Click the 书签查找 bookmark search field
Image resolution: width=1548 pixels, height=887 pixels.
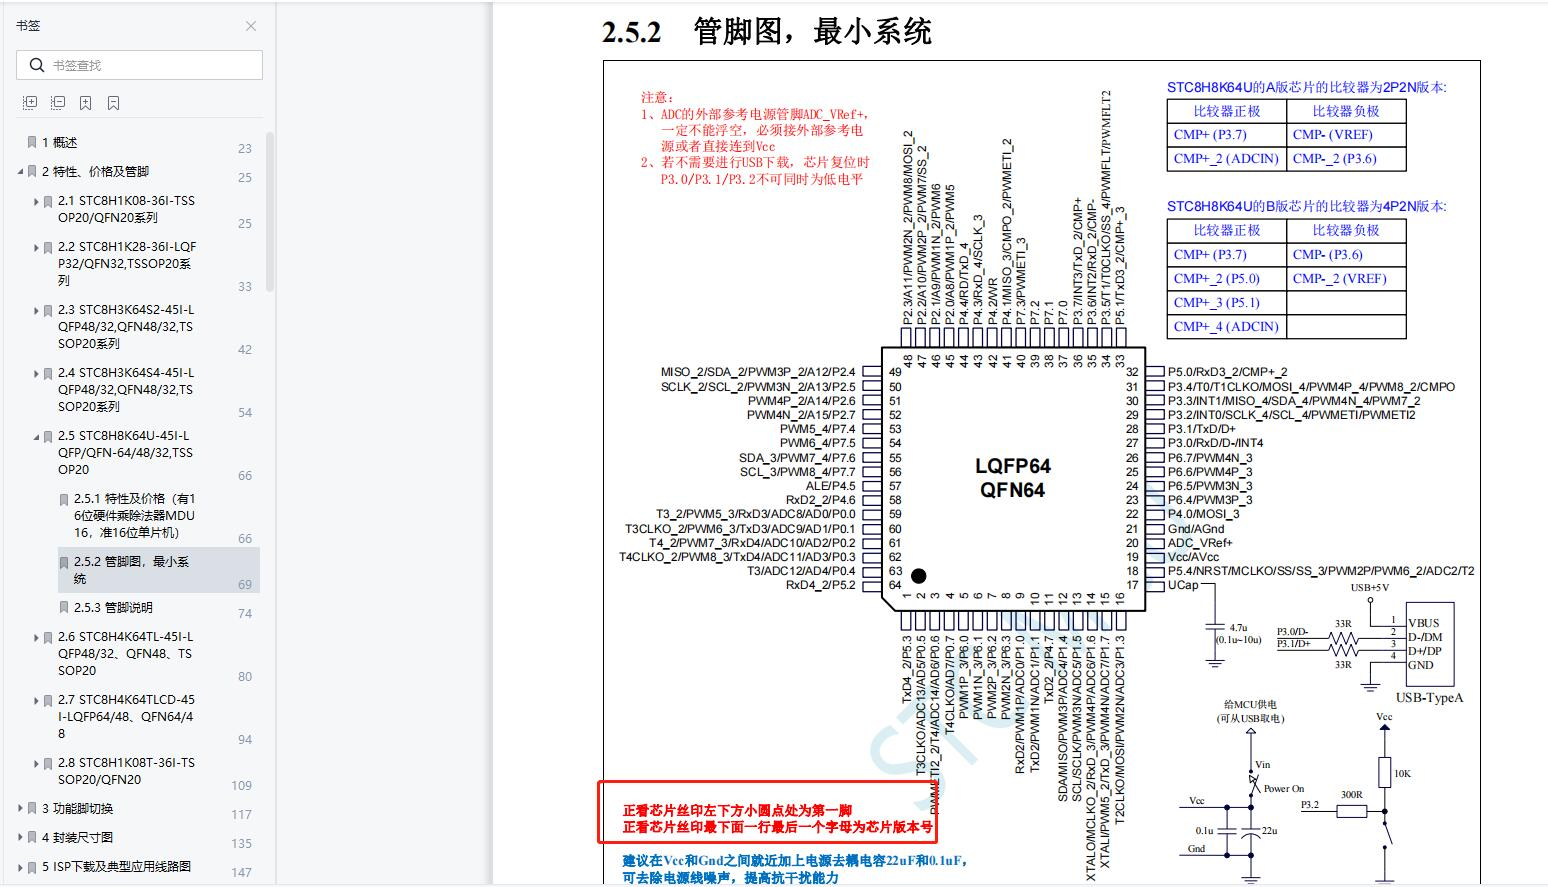click(x=139, y=65)
